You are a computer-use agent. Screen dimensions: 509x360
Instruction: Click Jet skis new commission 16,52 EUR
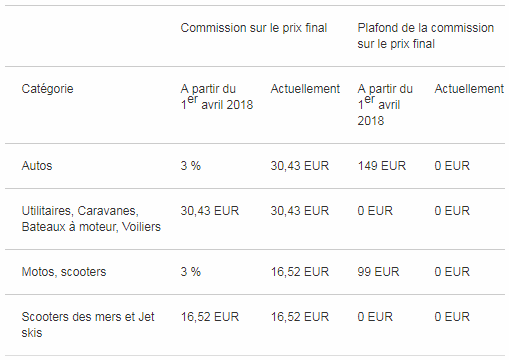(210, 317)
